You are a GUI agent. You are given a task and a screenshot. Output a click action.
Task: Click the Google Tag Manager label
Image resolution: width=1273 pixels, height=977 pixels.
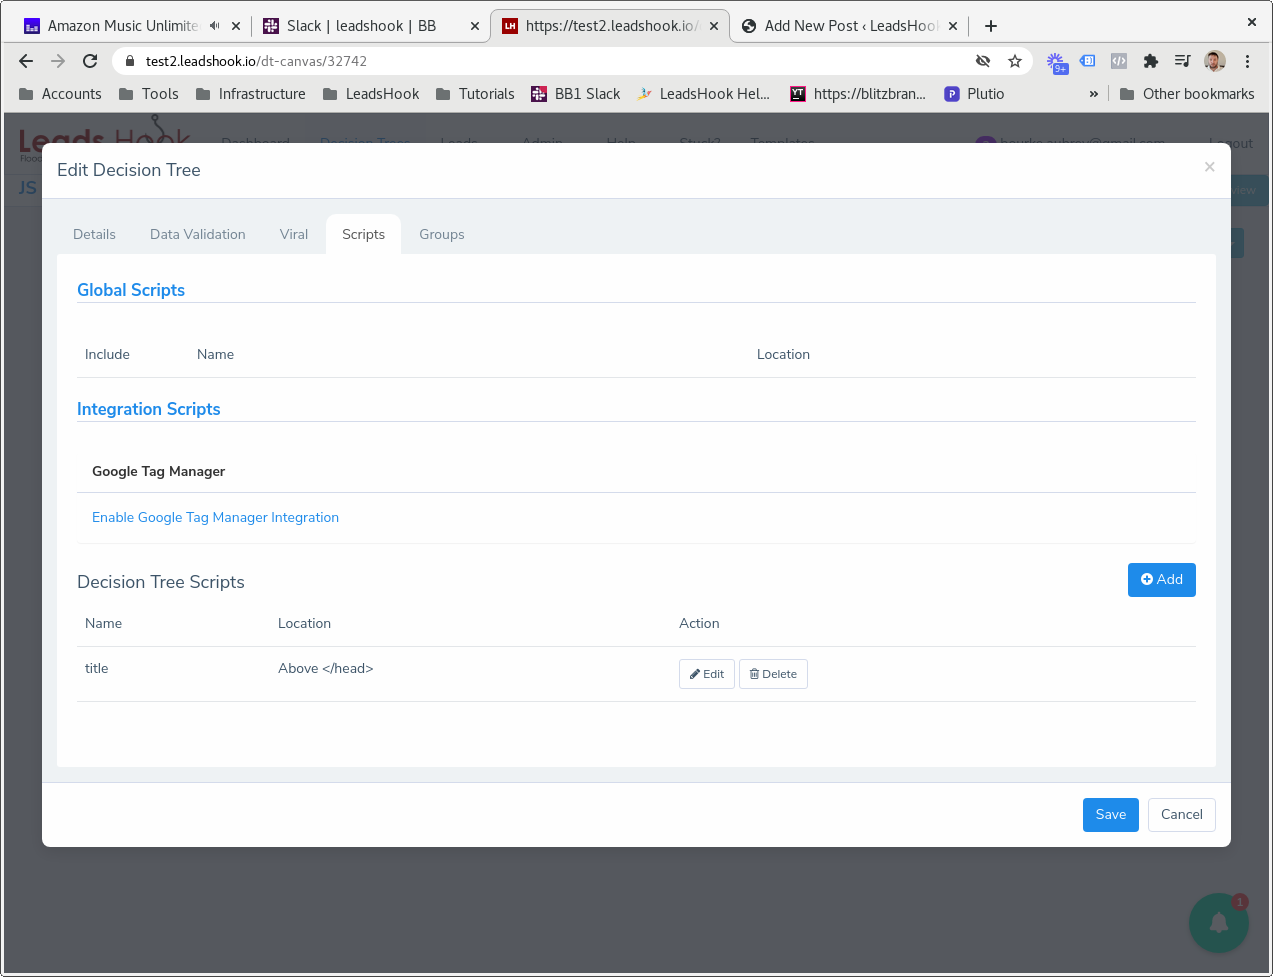[x=159, y=471]
